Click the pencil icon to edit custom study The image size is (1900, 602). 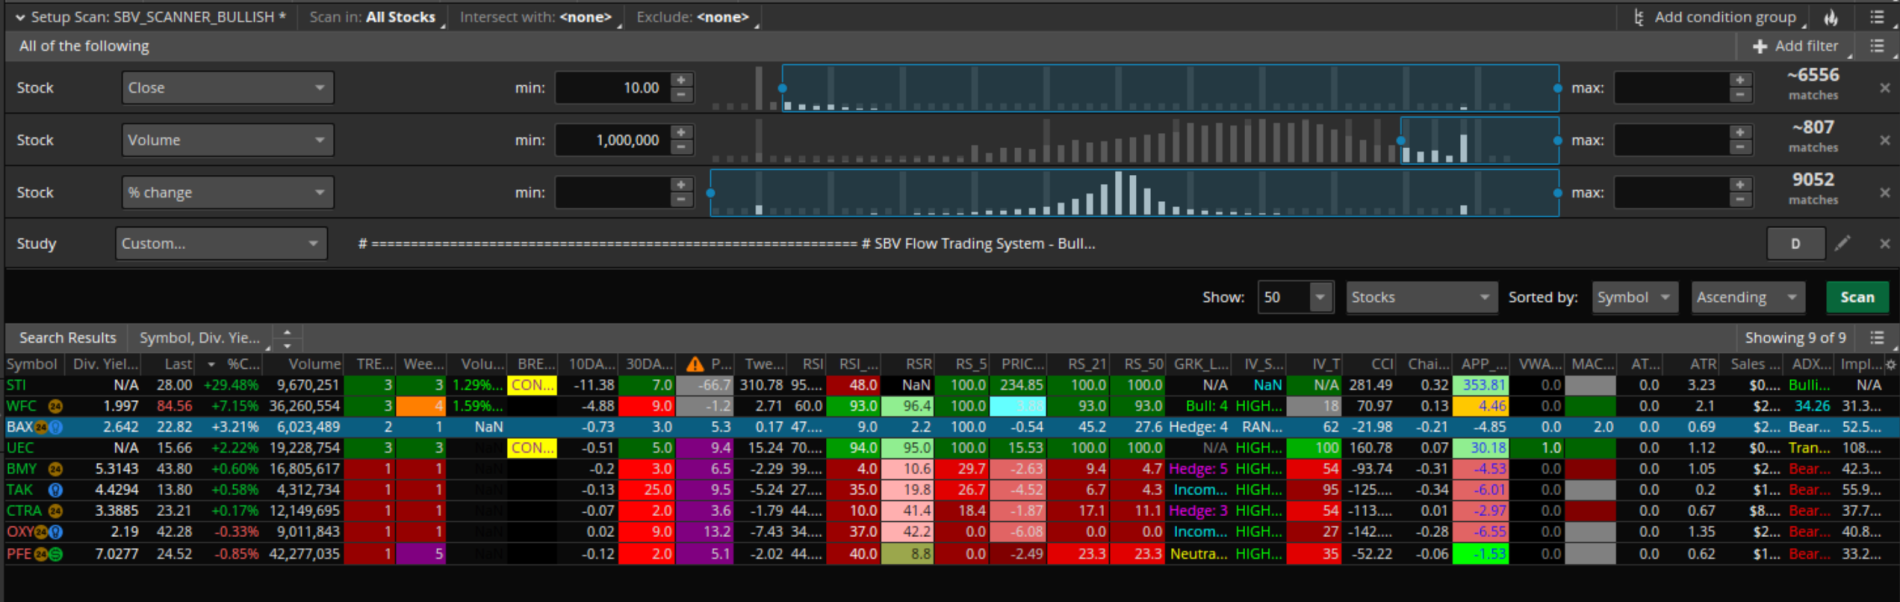tap(1842, 243)
